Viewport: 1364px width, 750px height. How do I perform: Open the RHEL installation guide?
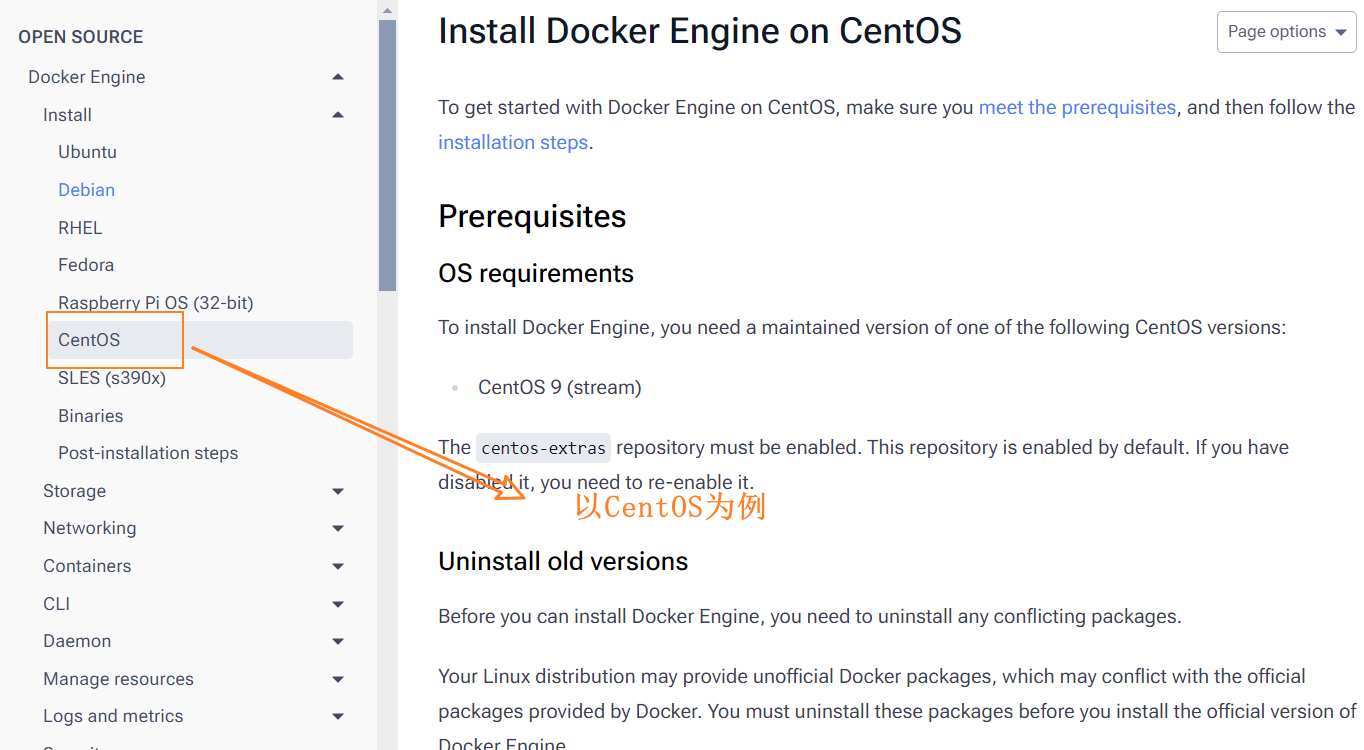click(80, 227)
